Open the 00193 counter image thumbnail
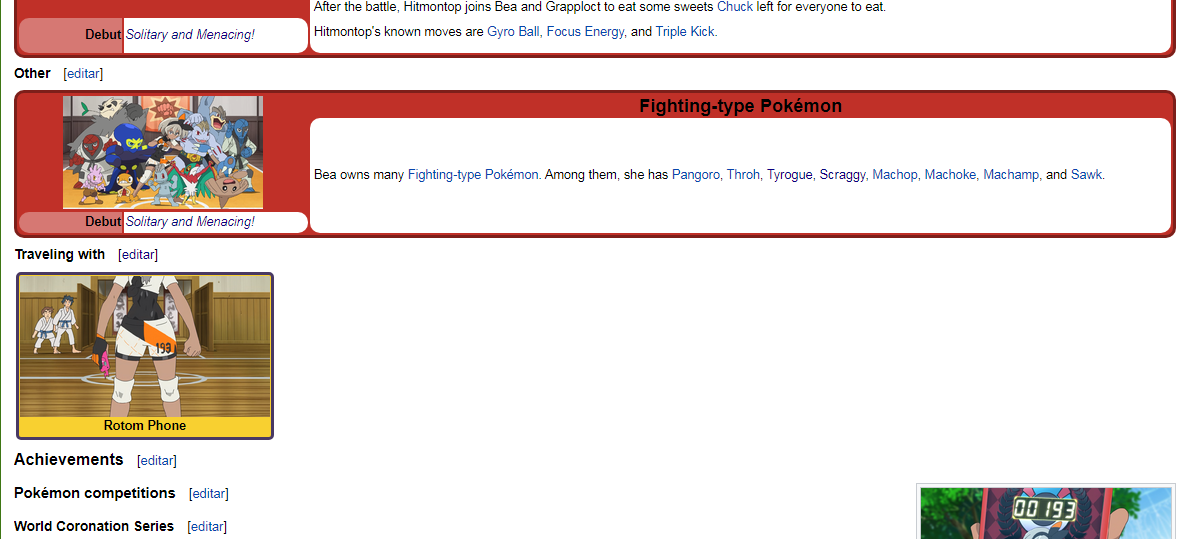 1046,513
